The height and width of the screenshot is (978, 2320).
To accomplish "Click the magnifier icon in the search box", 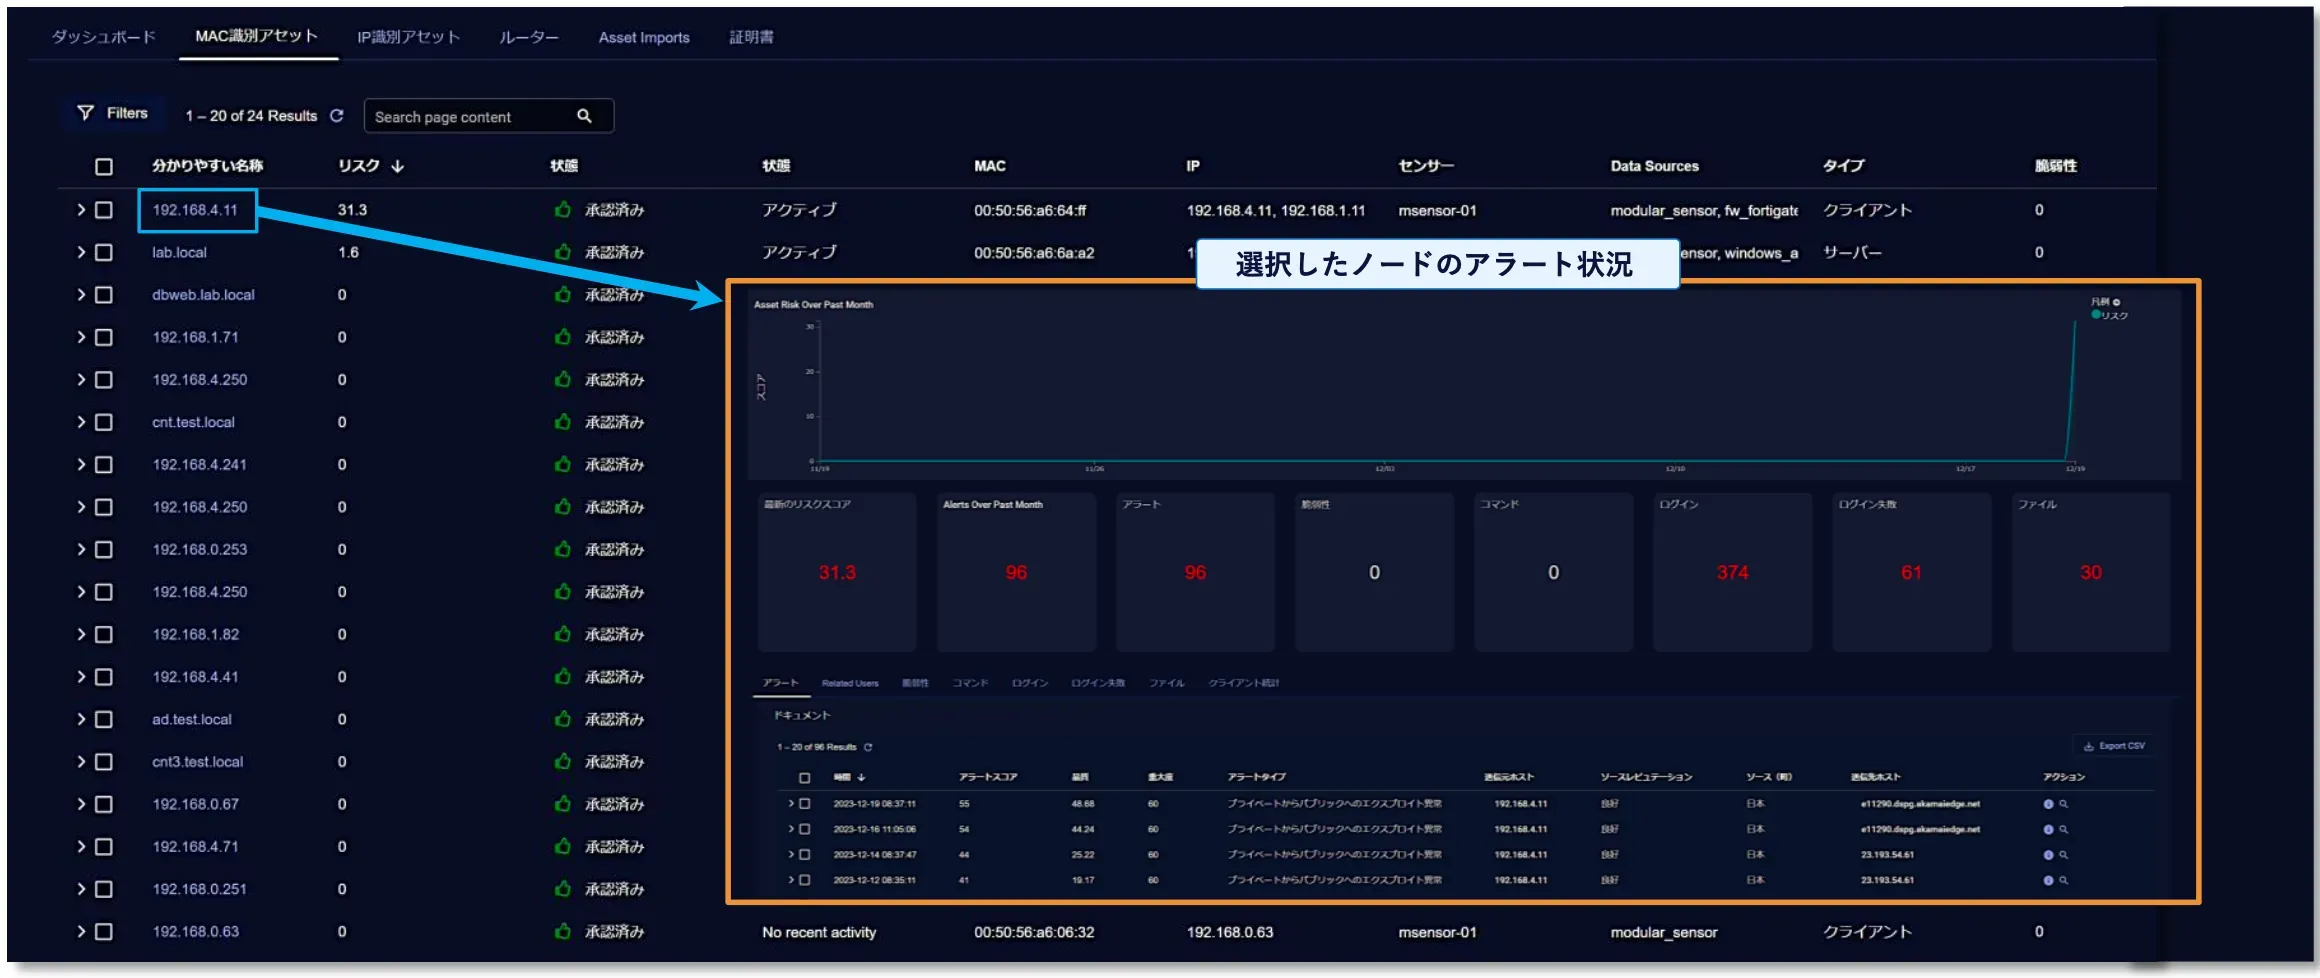I will pos(584,116).
